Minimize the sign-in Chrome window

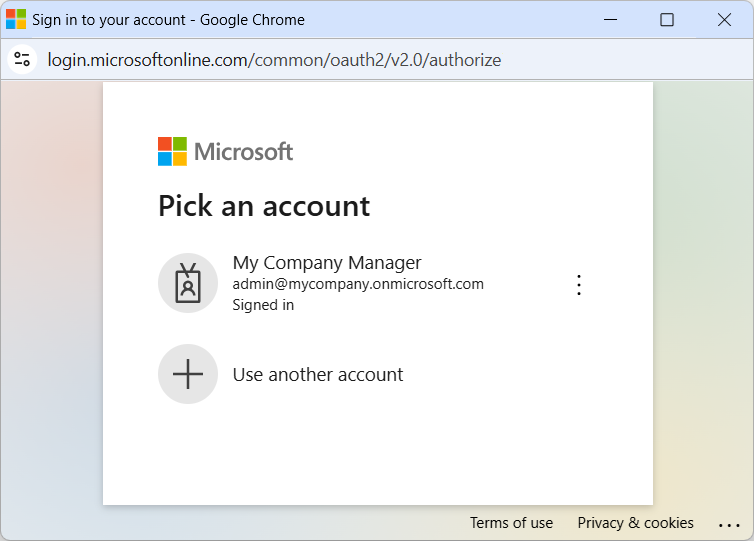pyautogui.click(x=610, y=20)
